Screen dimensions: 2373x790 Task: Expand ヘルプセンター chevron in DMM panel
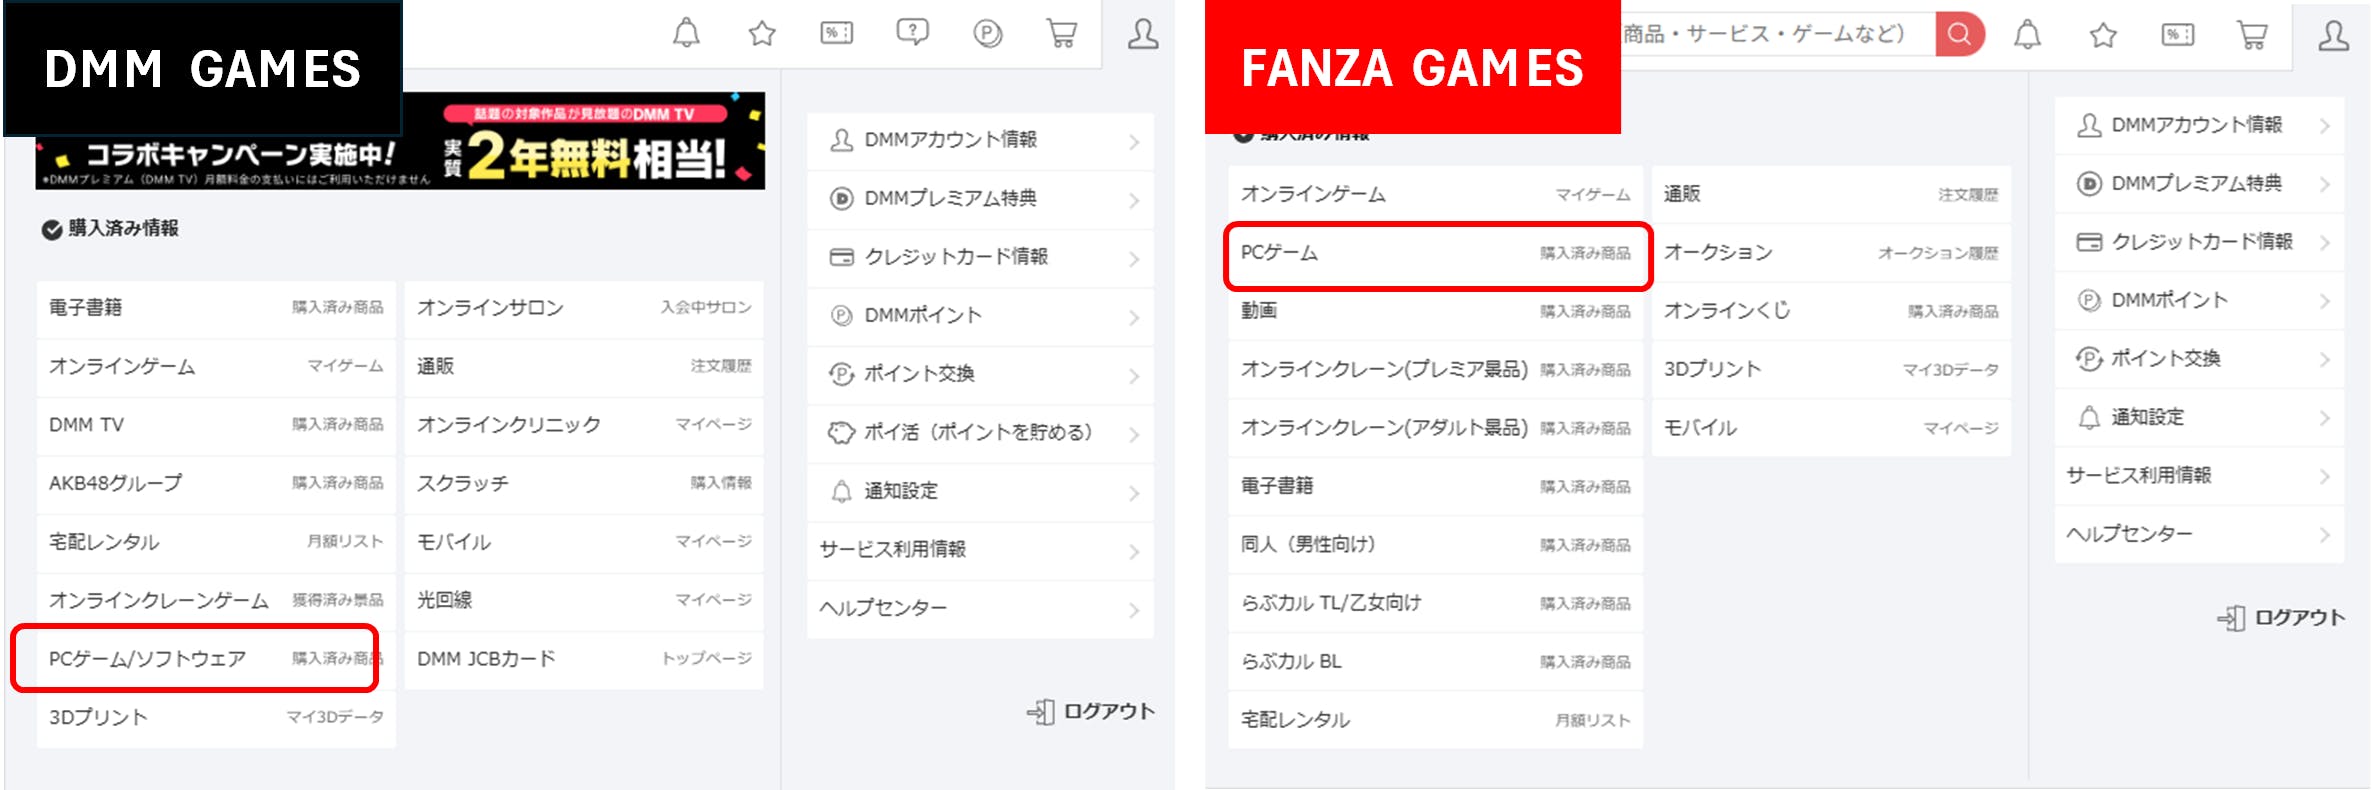click(1134, 609)
